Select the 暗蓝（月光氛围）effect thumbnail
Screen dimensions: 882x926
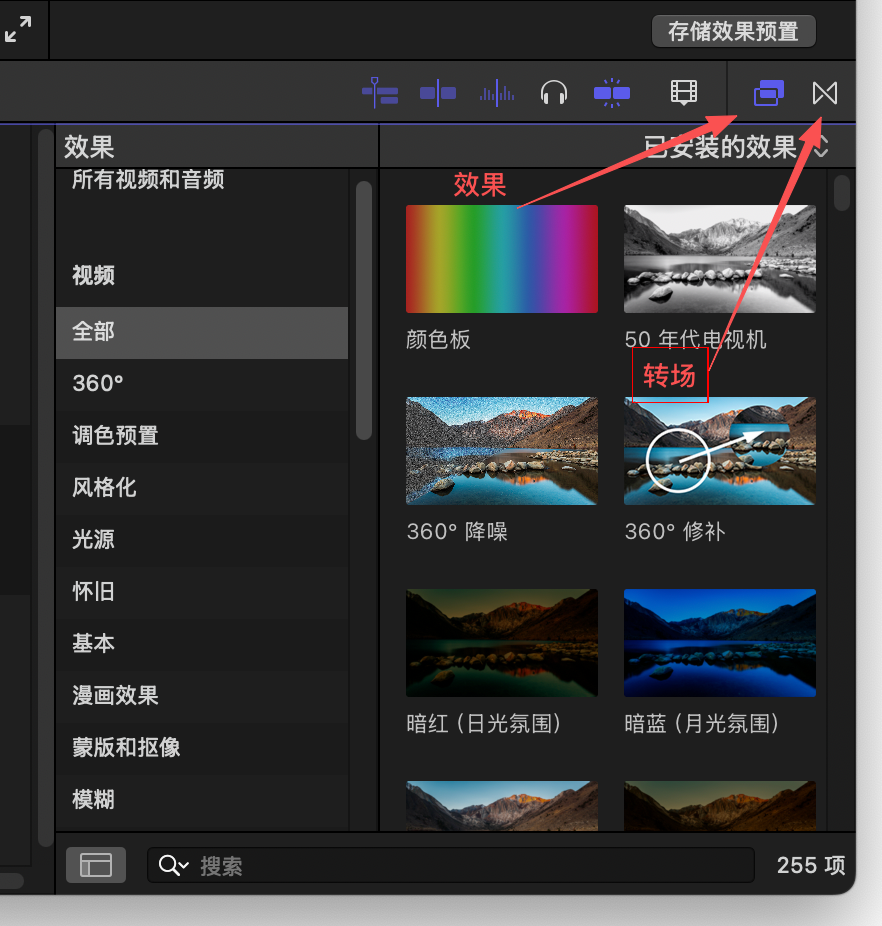click(720, 643)
